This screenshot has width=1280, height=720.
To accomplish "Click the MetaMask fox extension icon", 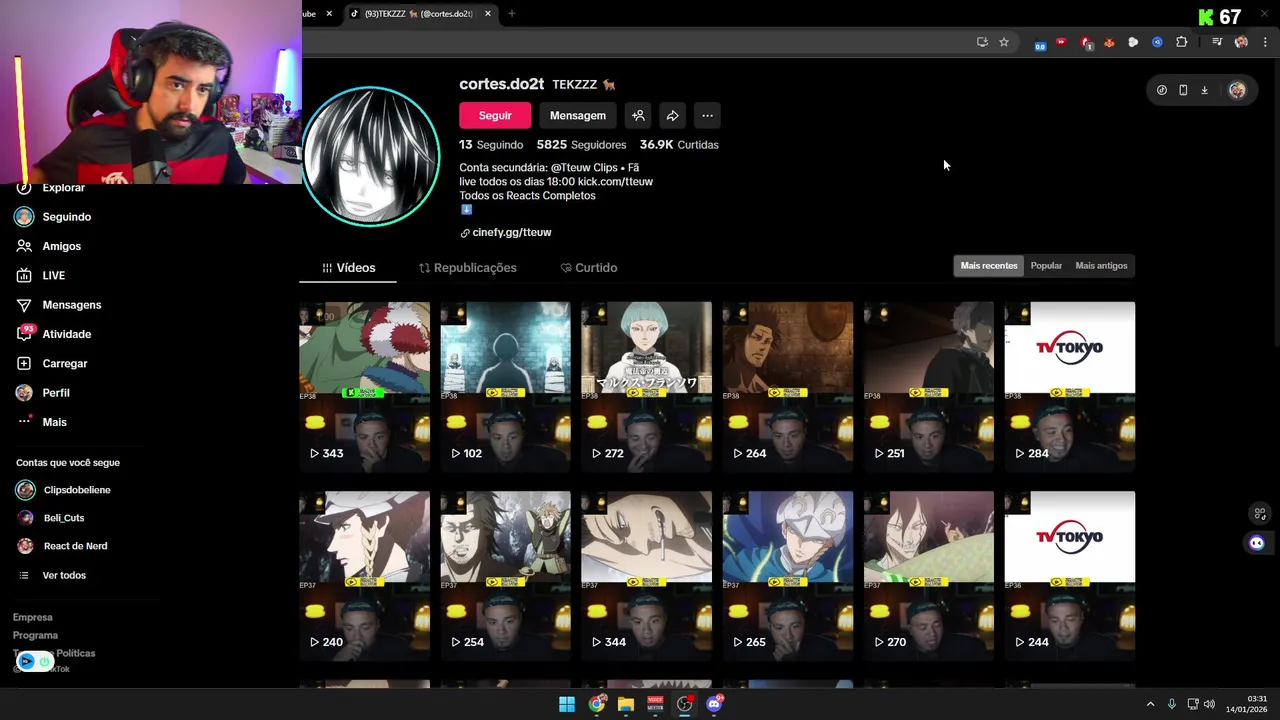I will point(1109,42).
